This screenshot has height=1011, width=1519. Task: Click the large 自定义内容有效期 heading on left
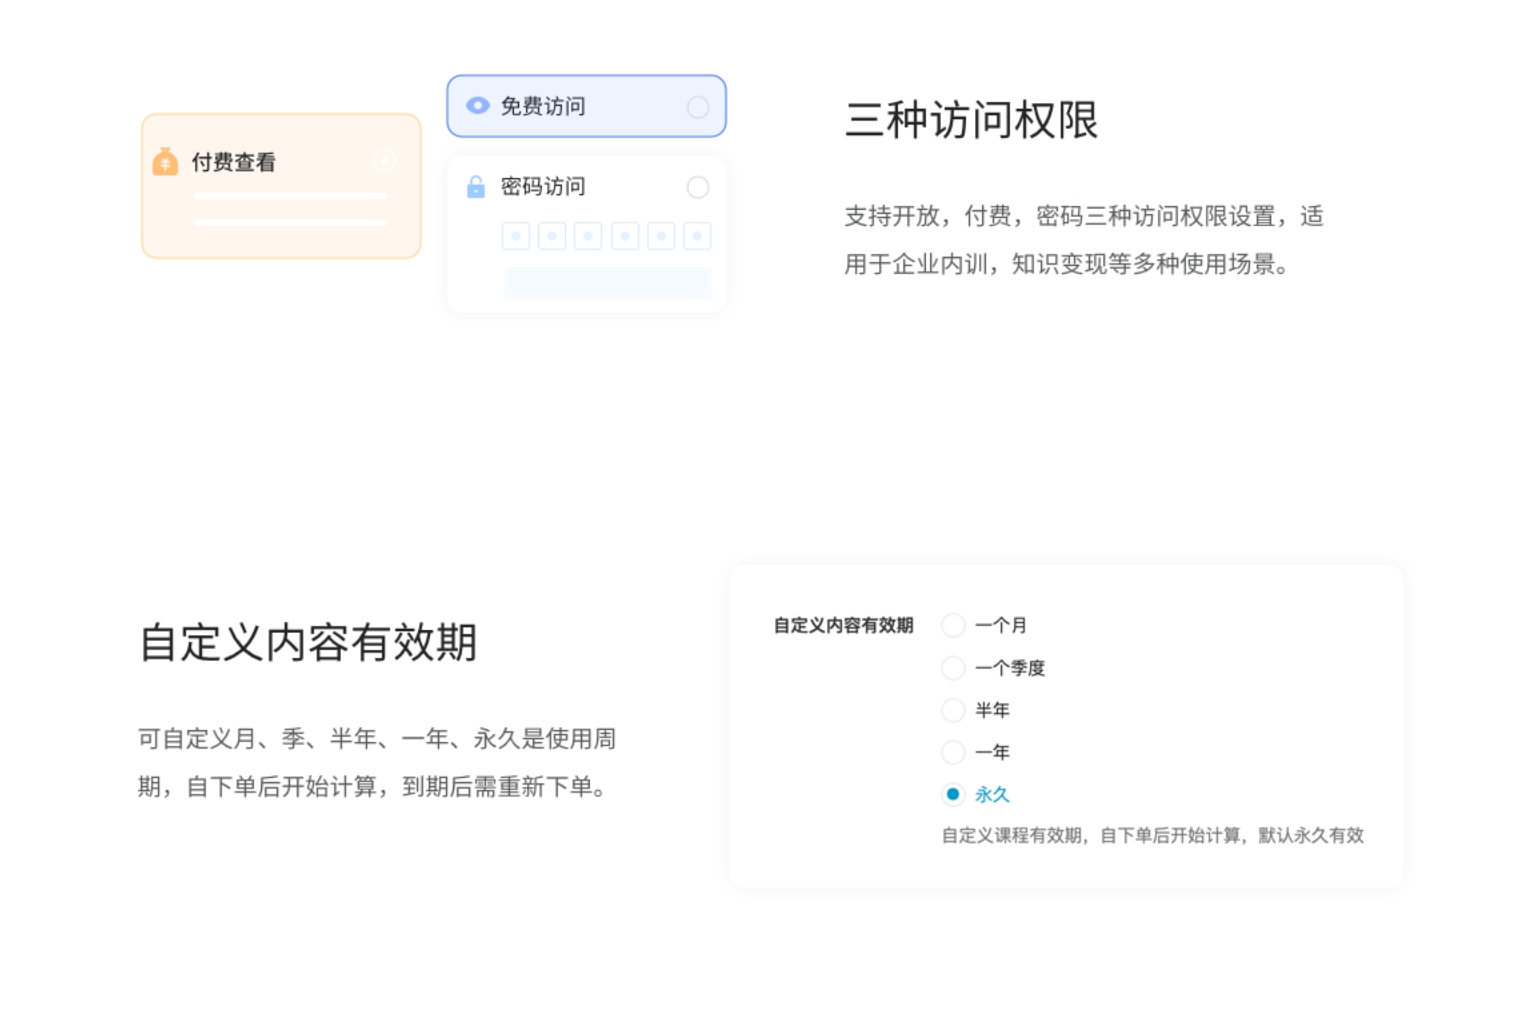308,642
